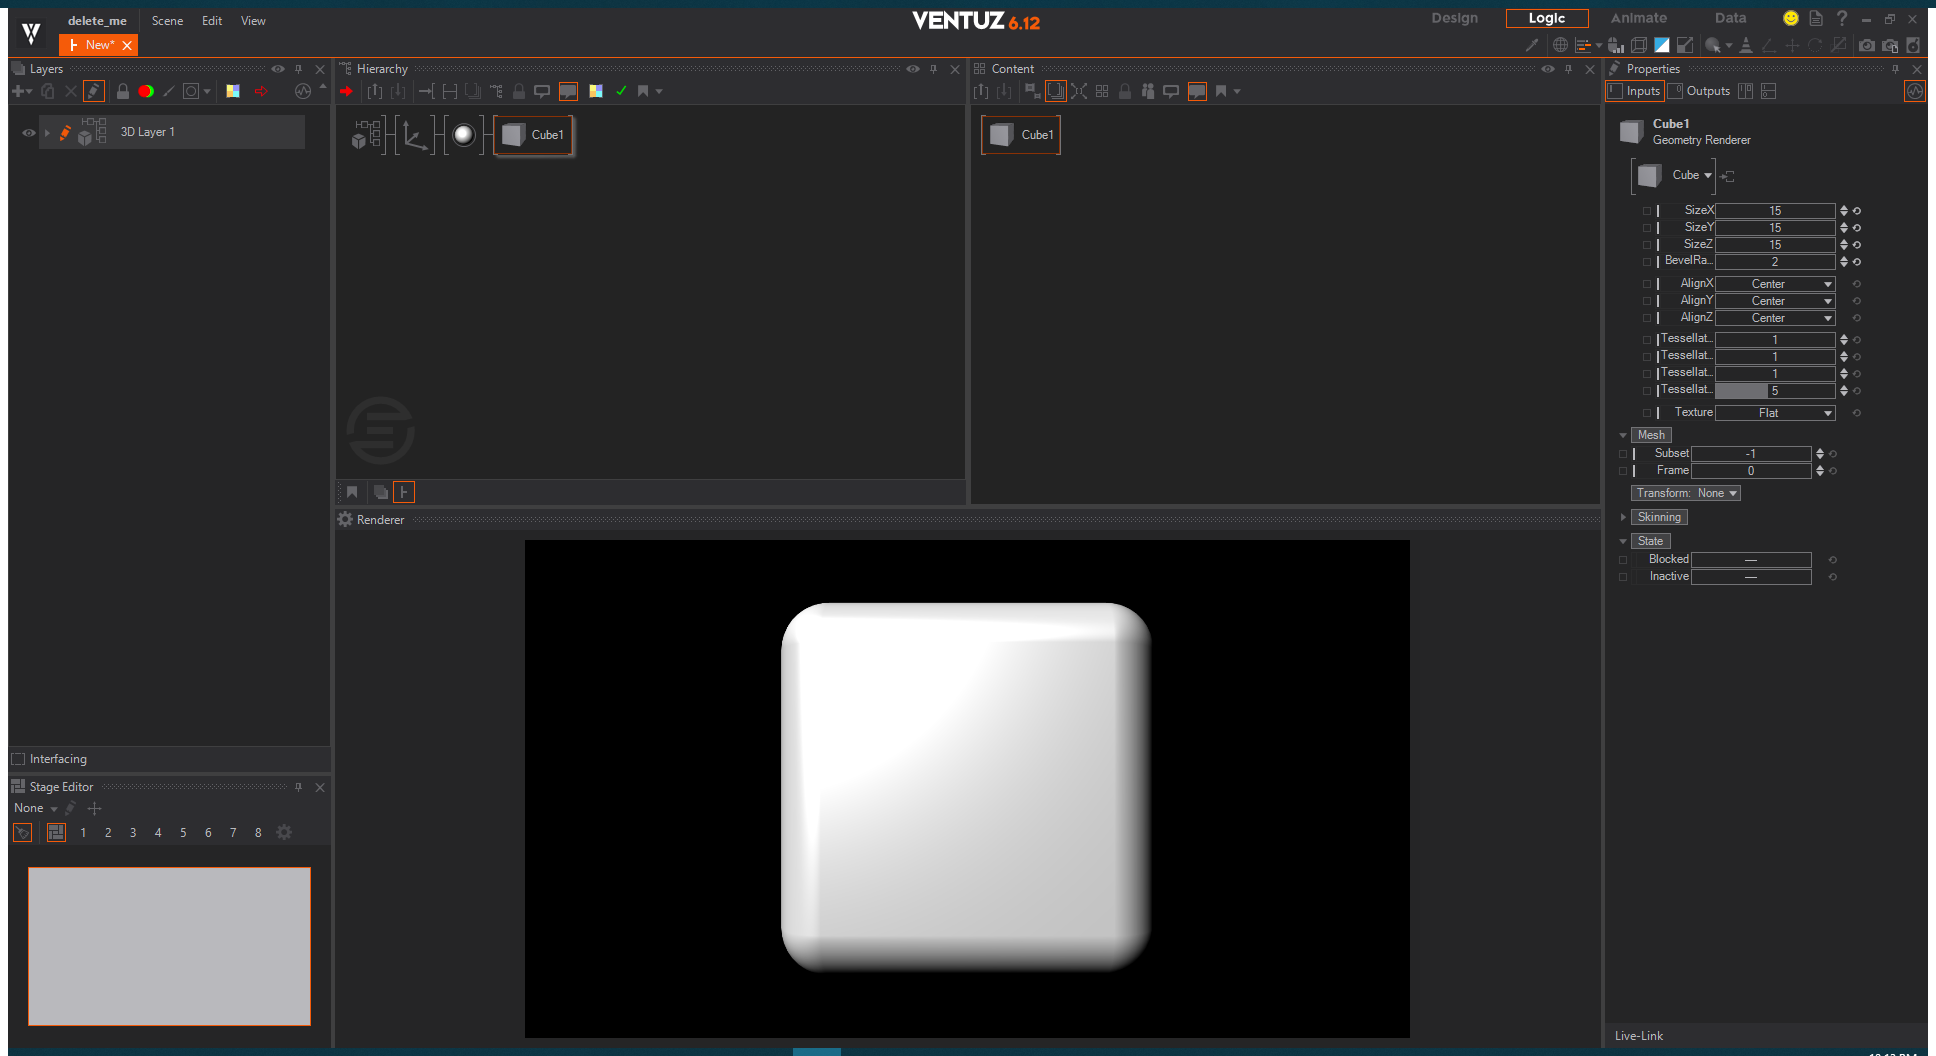
Task: Click the Transform: None button
Action: pos(1685,493)
